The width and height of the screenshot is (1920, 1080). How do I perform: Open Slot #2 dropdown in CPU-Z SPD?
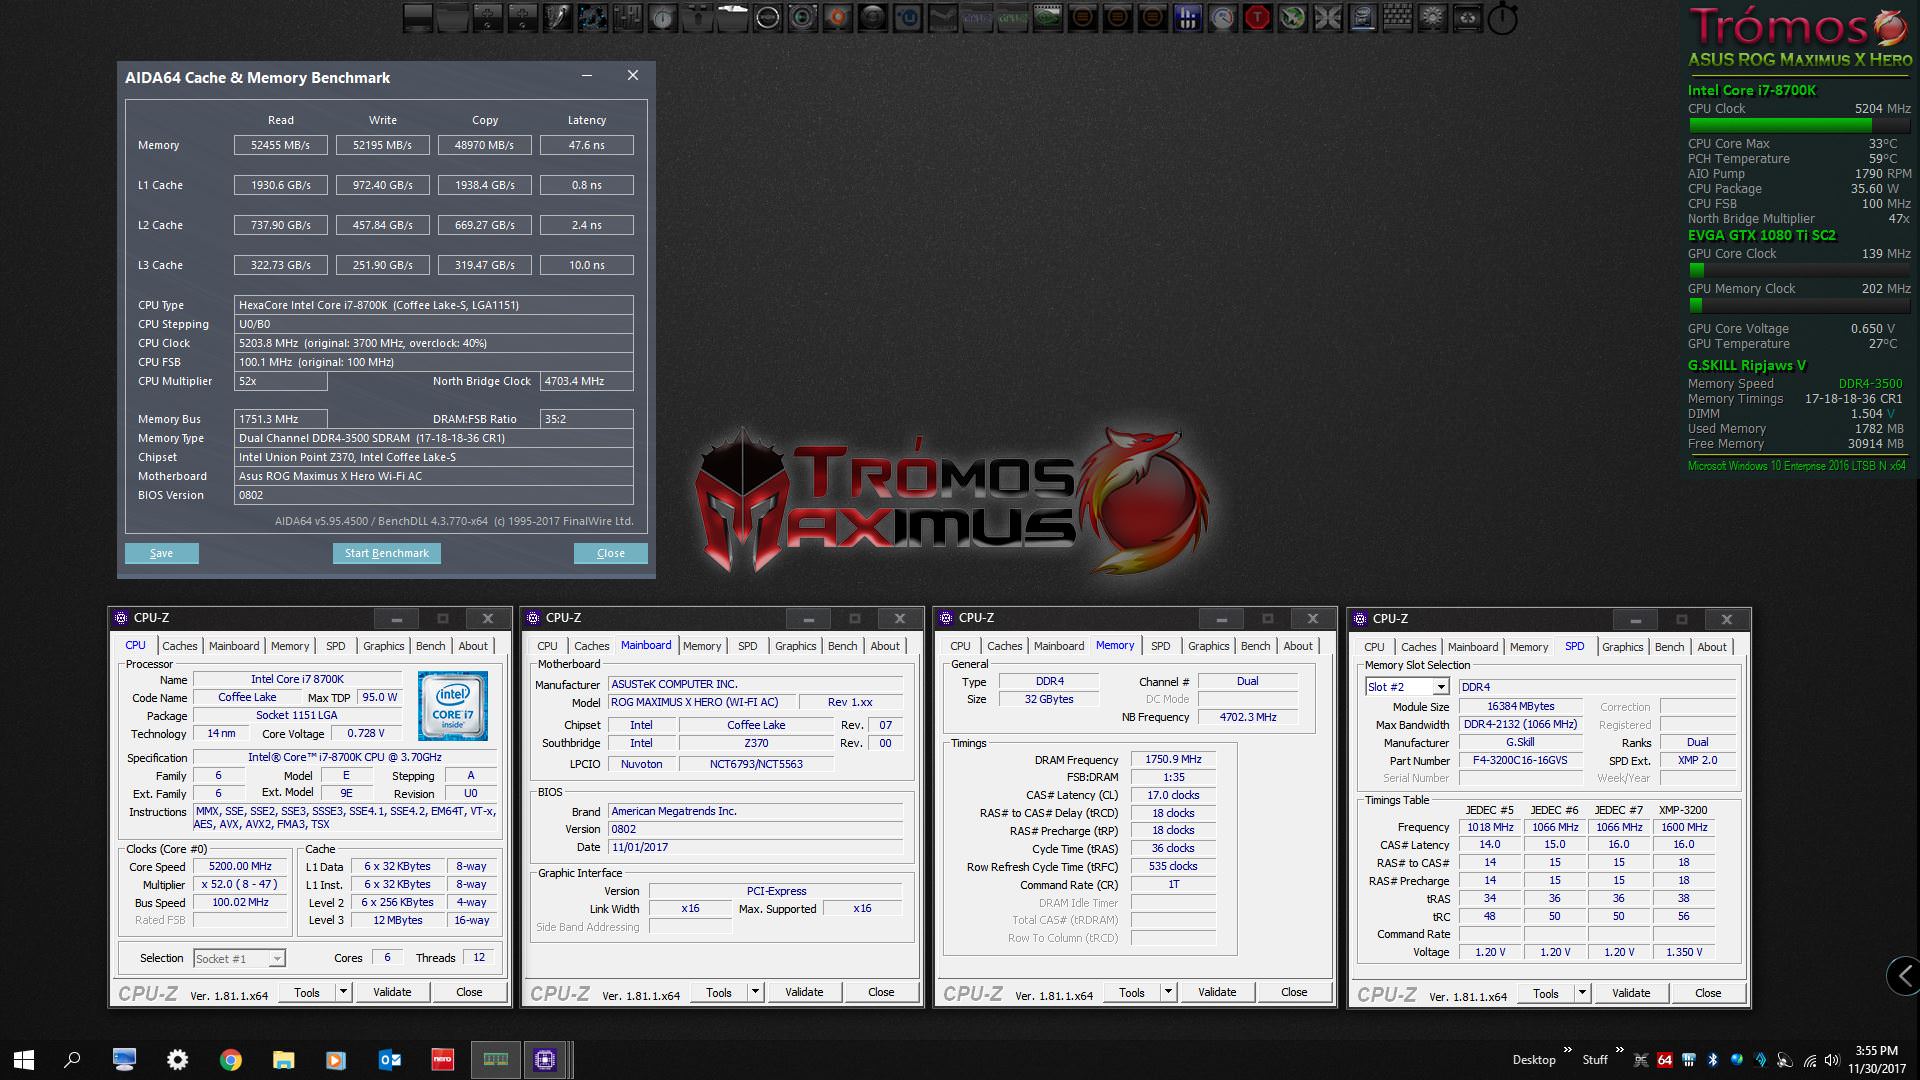point(1441,687)
